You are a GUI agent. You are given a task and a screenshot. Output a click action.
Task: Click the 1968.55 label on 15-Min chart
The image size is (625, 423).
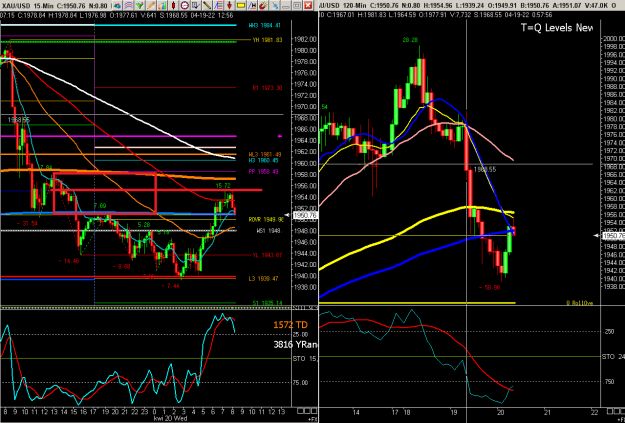pyautogui.click(x=19, y=120)
